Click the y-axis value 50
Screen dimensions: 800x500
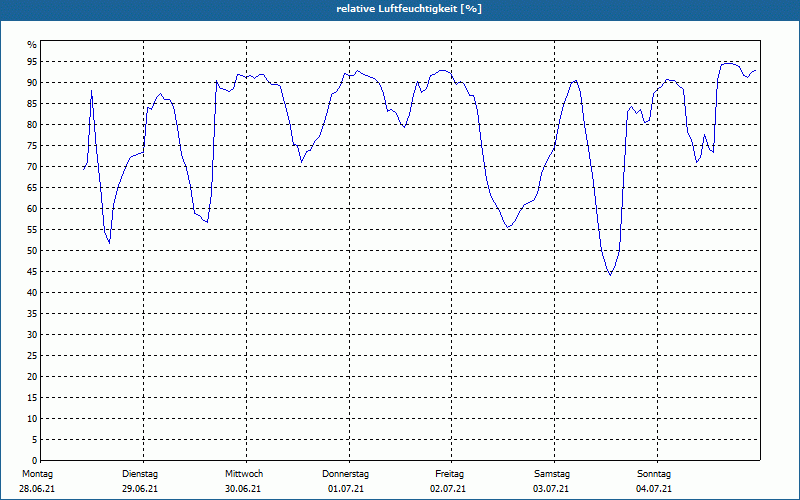click(32, 251)
